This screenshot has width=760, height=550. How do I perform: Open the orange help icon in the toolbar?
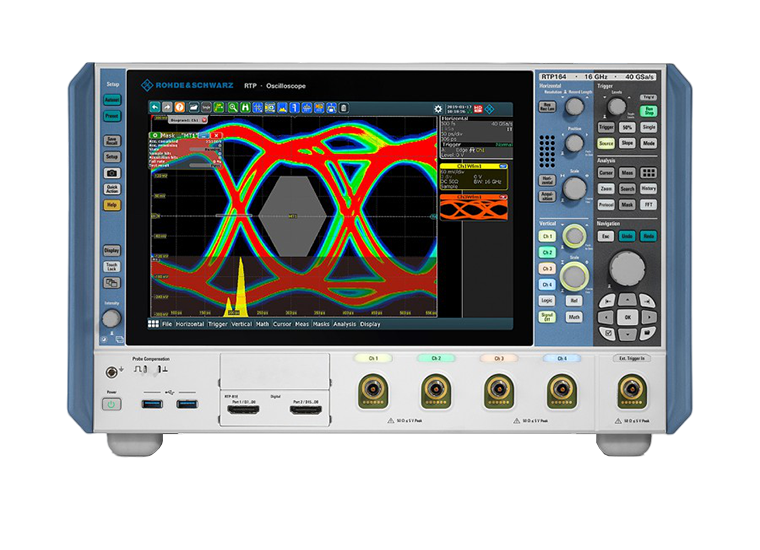(x=179, y=108)
